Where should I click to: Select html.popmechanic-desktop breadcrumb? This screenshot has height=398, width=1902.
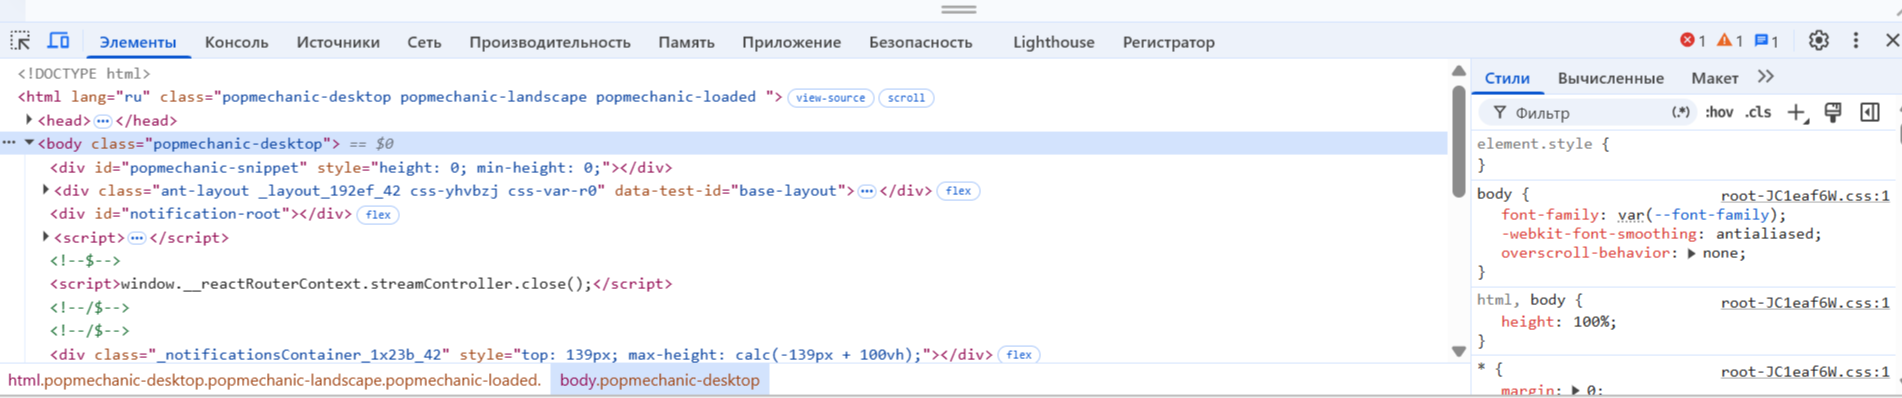[x=274, y=380]
